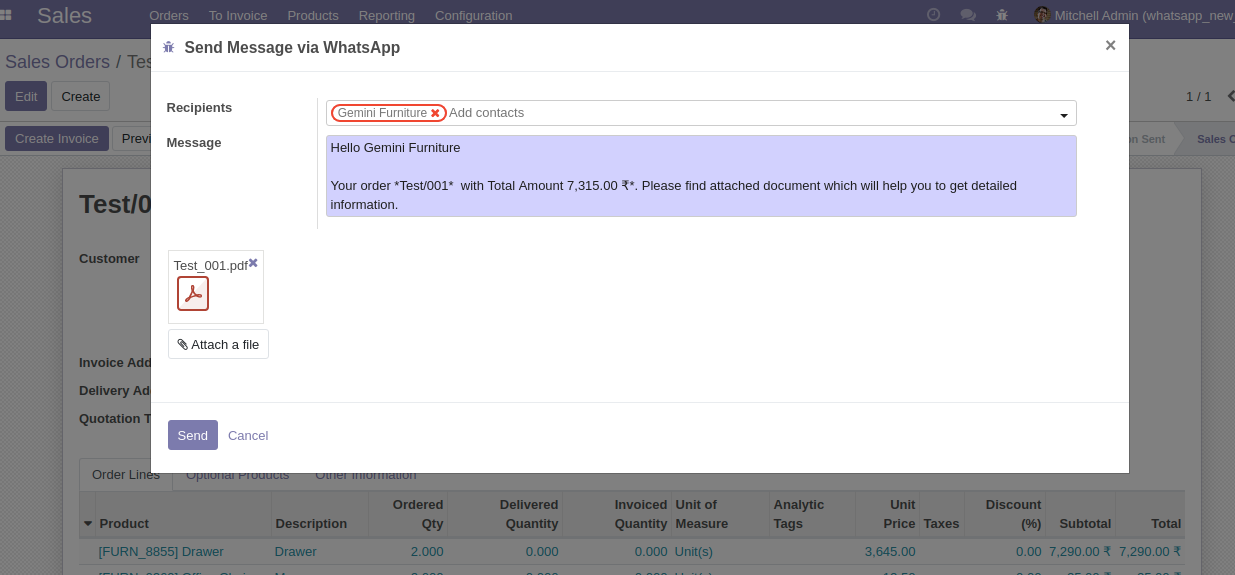Open the Orders menu
The width and height of the screenshot is (1235, 575).
point(169,15)
